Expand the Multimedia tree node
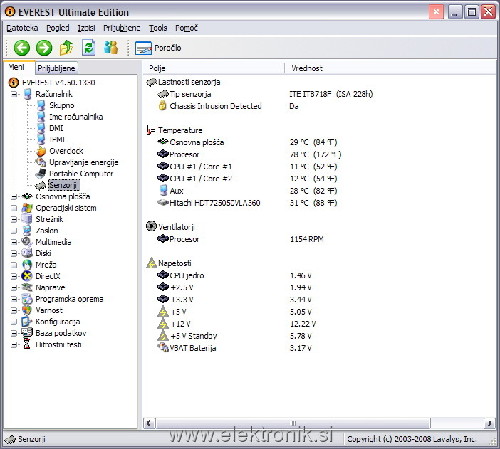This screenshot has width=500, height=449. (x=14, y=242)
